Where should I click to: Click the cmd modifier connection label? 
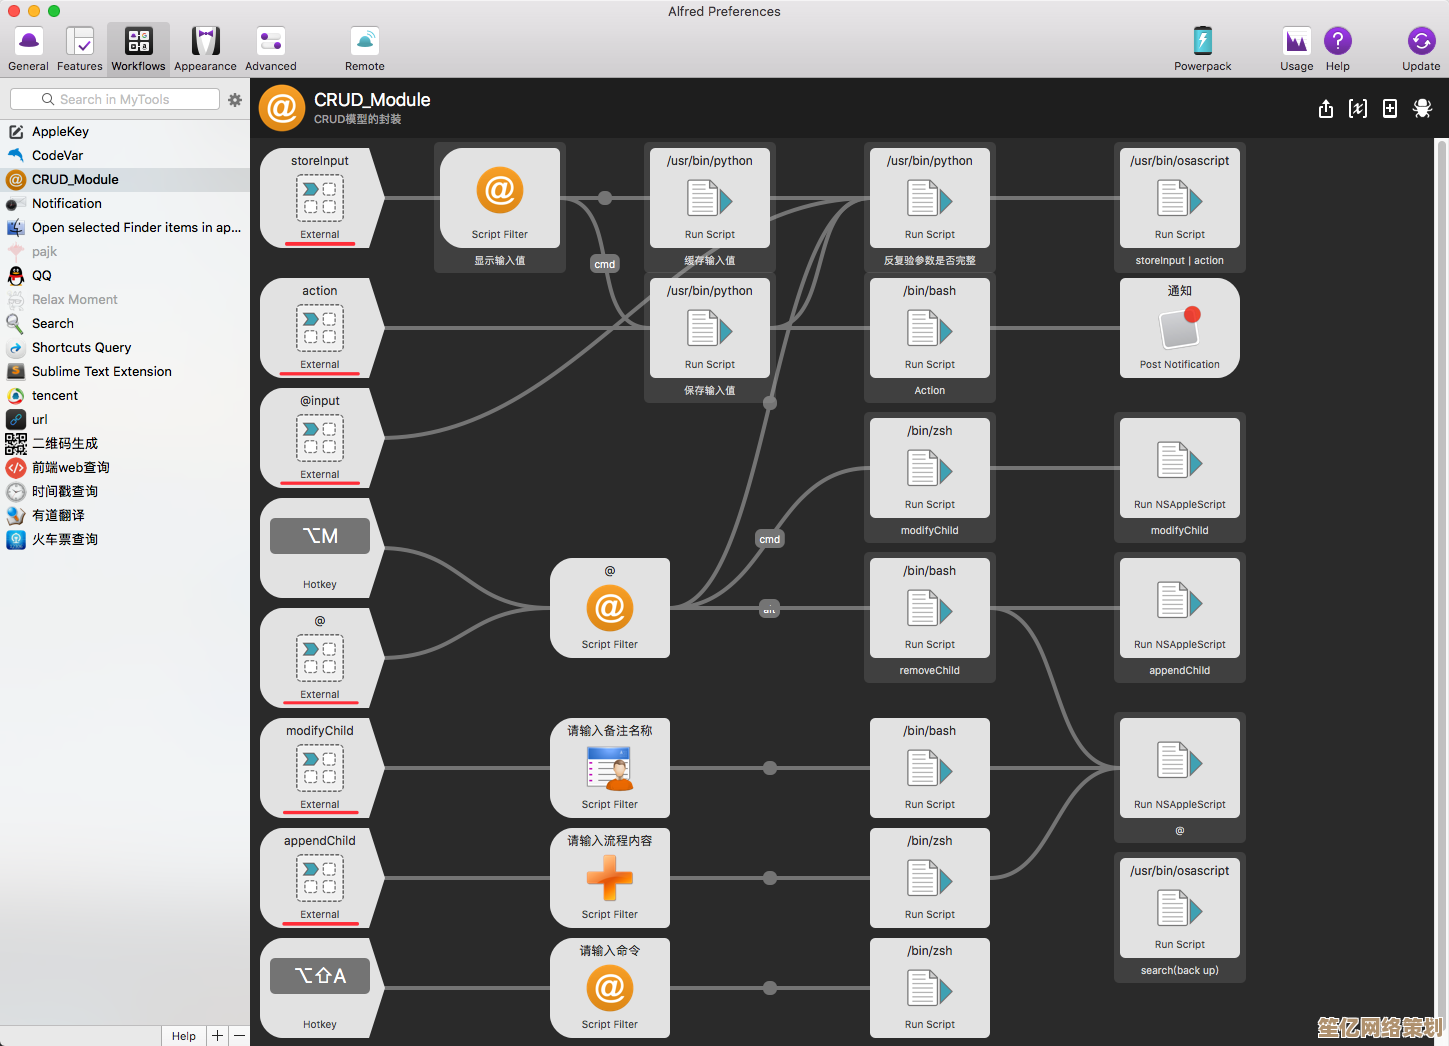[x=605, y=264]
